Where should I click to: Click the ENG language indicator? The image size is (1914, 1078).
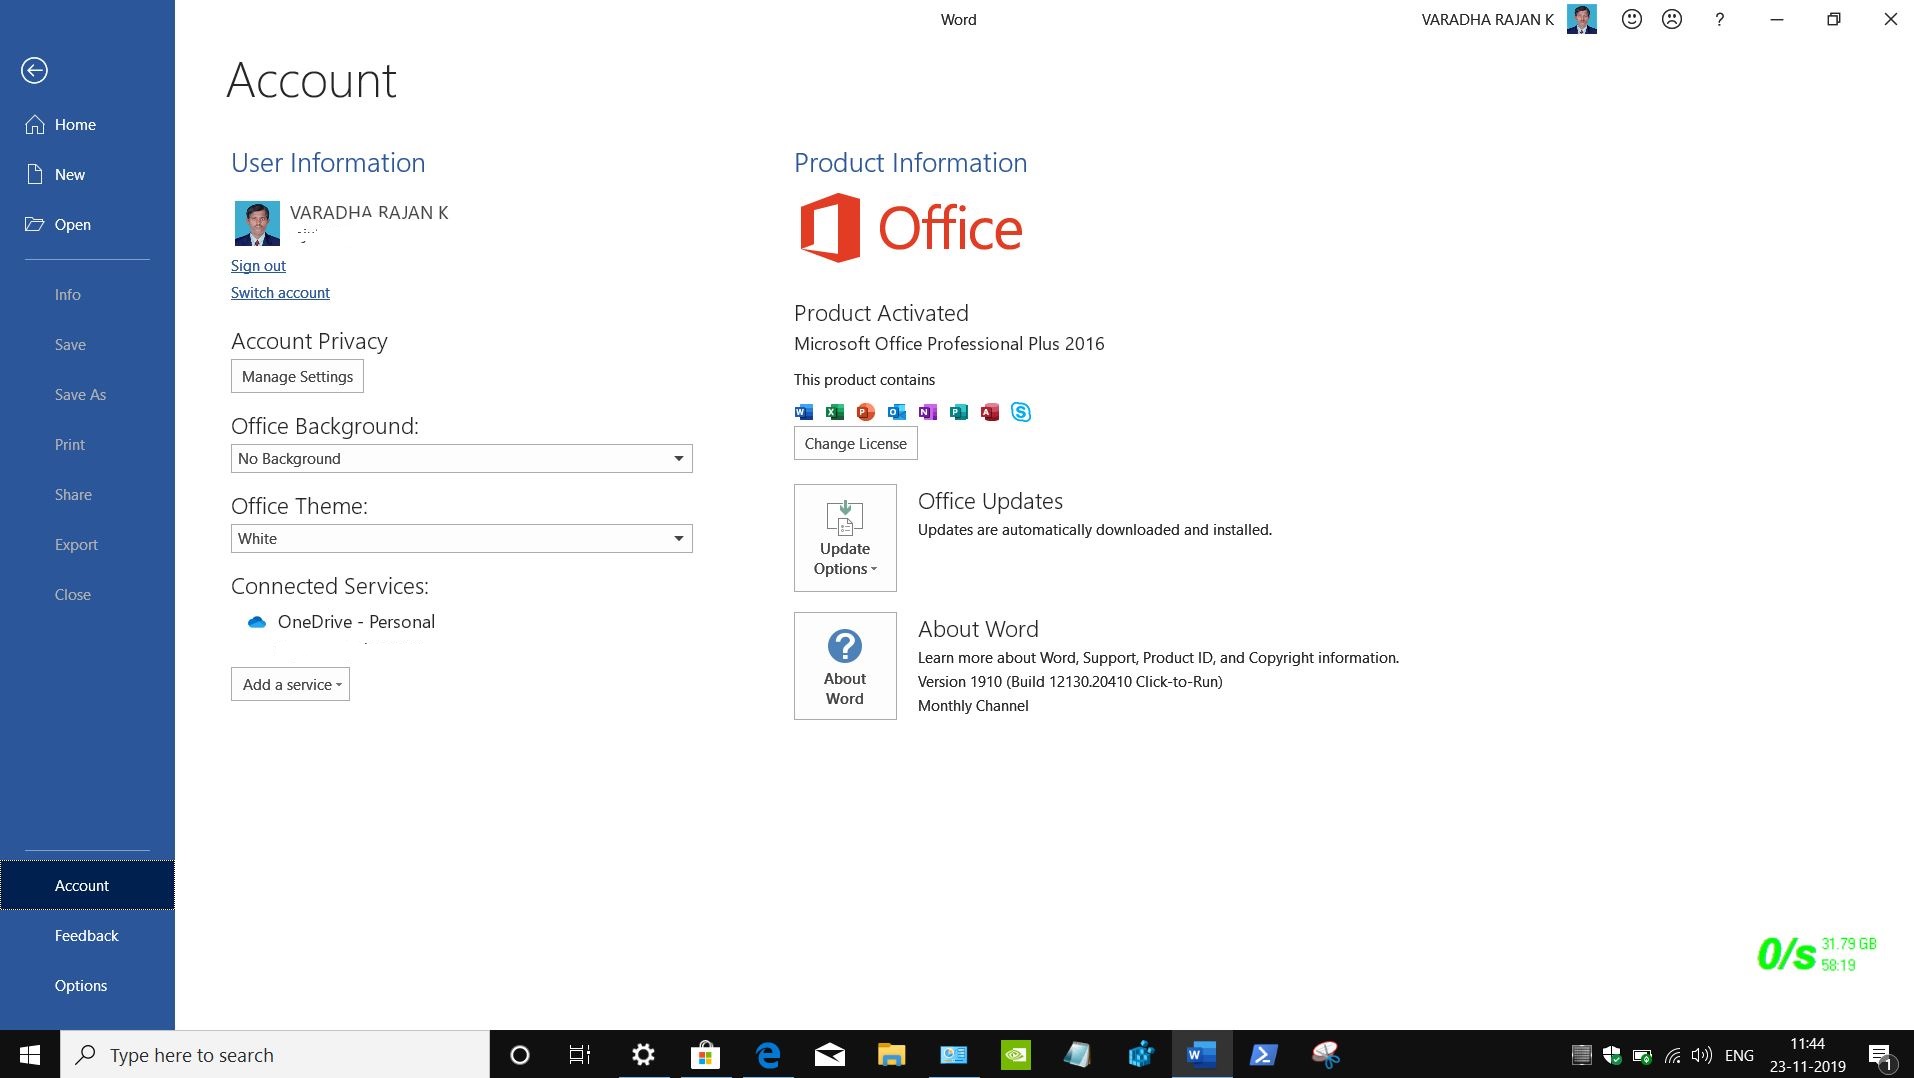[x=1739, y=1055]
